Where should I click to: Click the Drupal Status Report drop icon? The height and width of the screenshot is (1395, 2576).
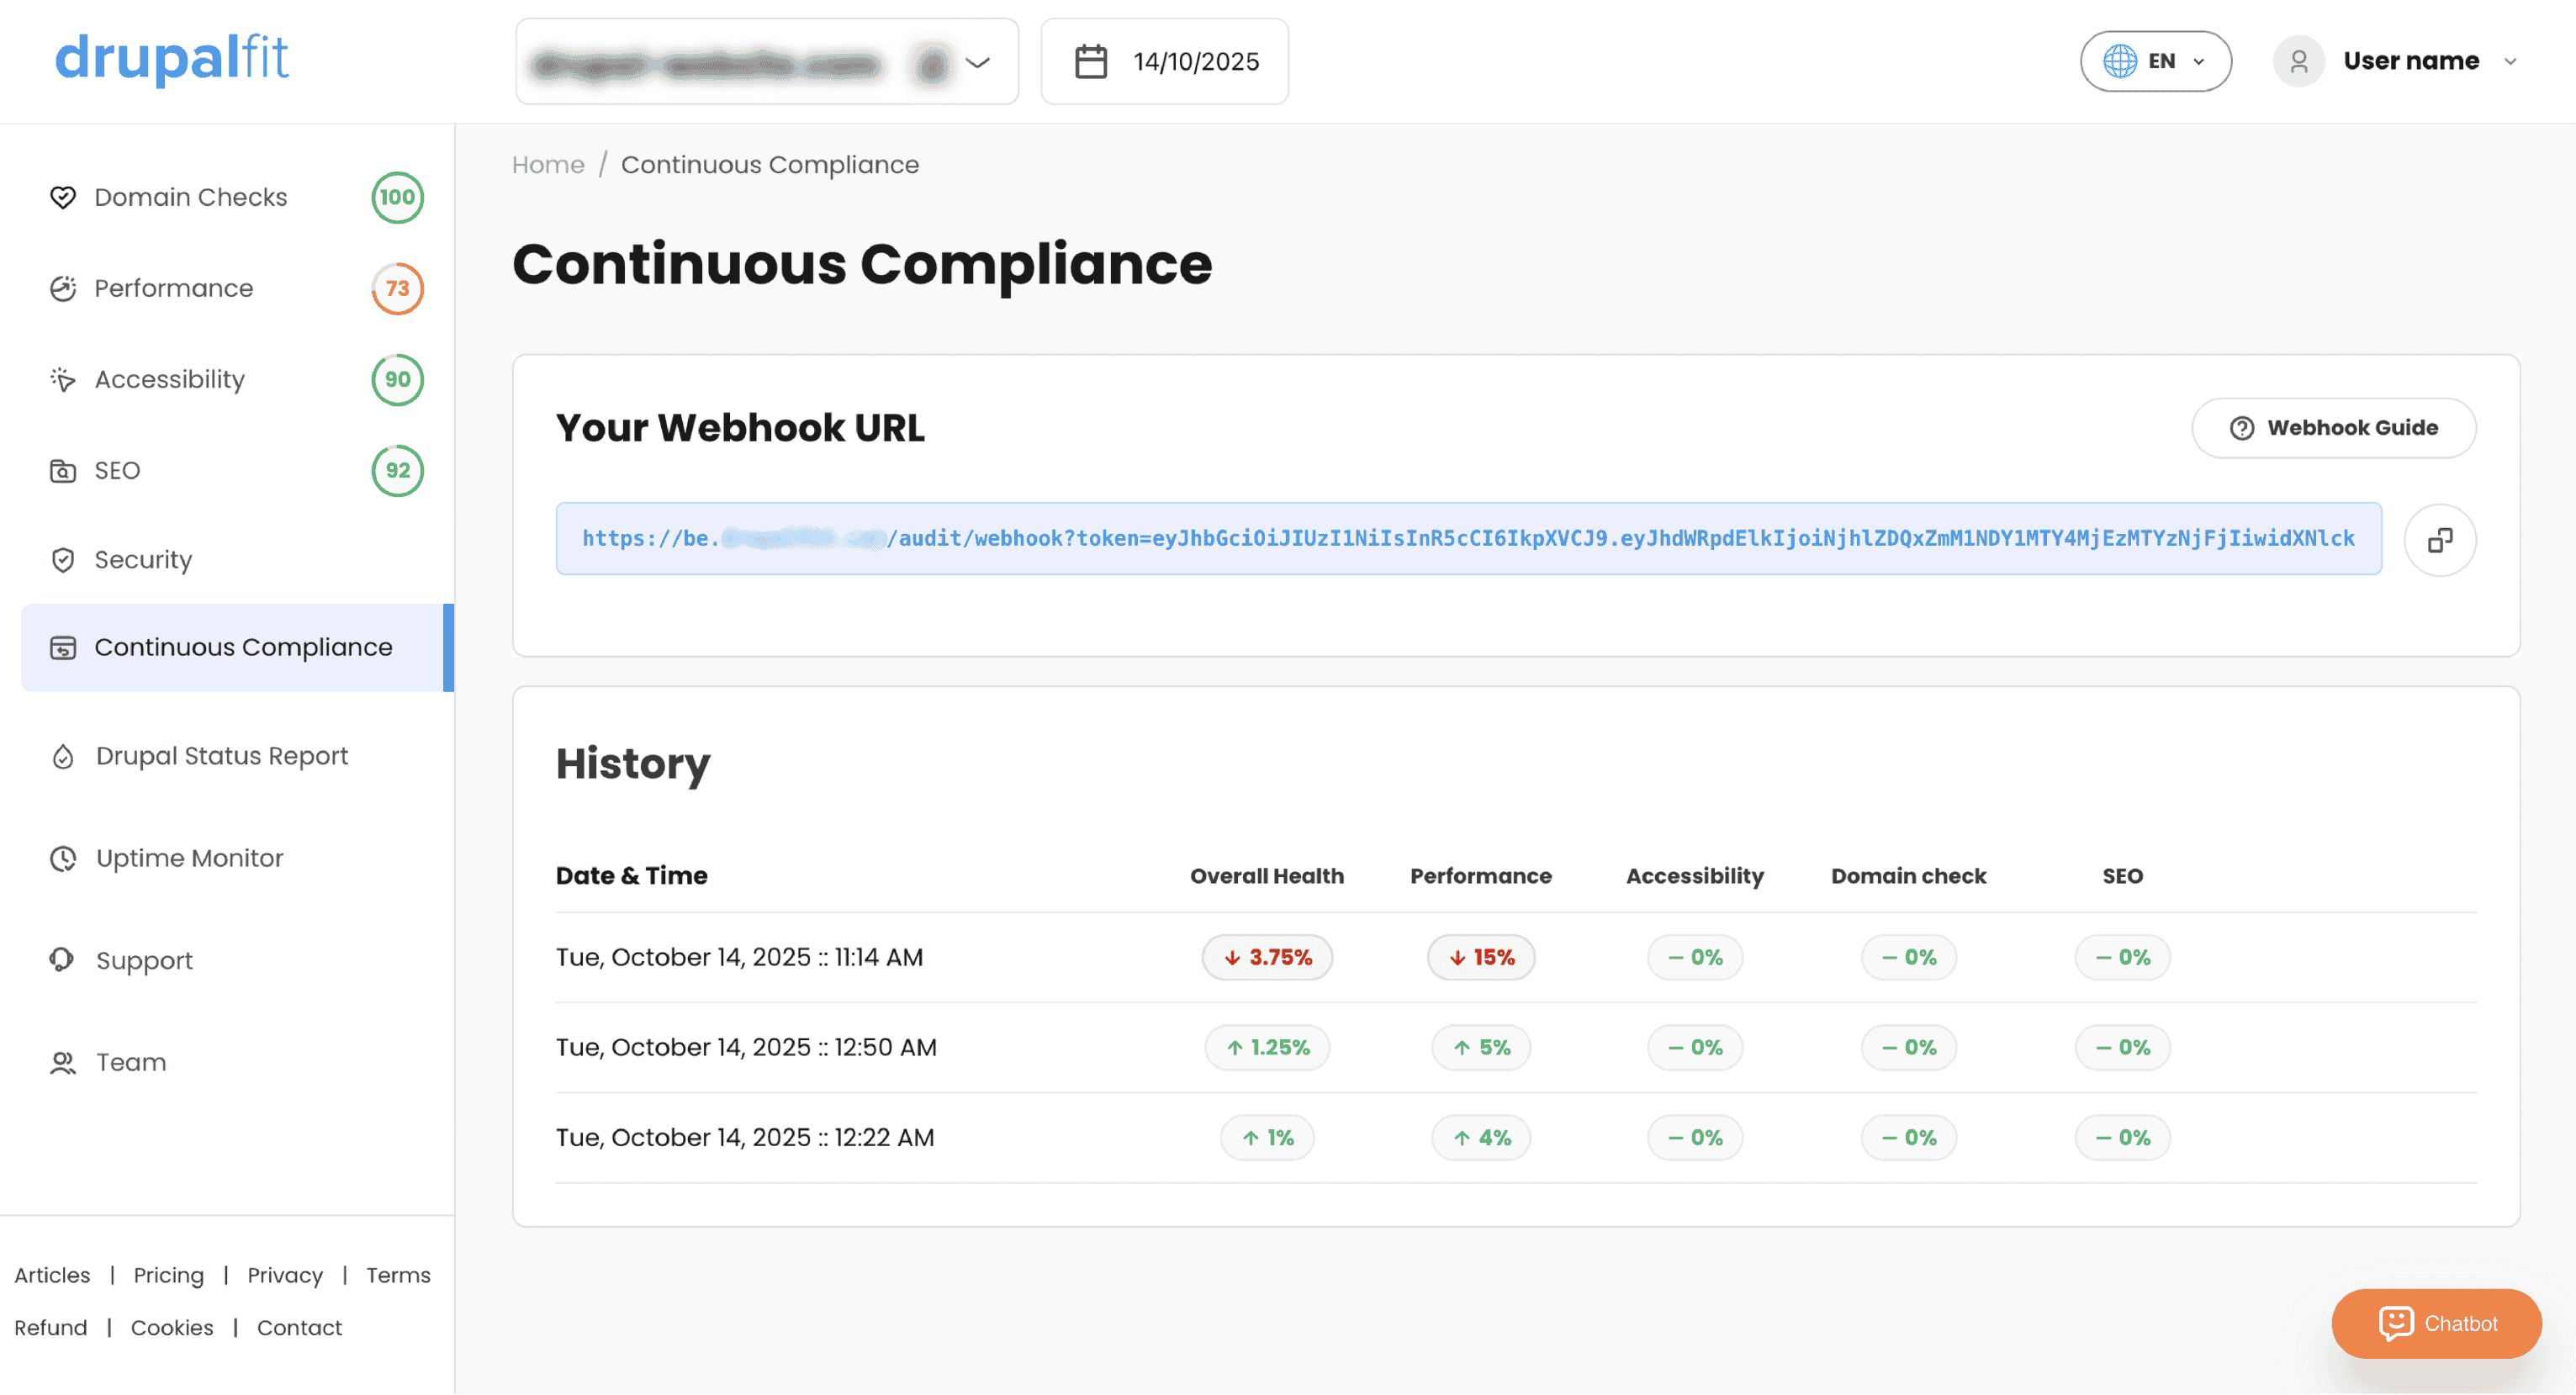(63, 756)
